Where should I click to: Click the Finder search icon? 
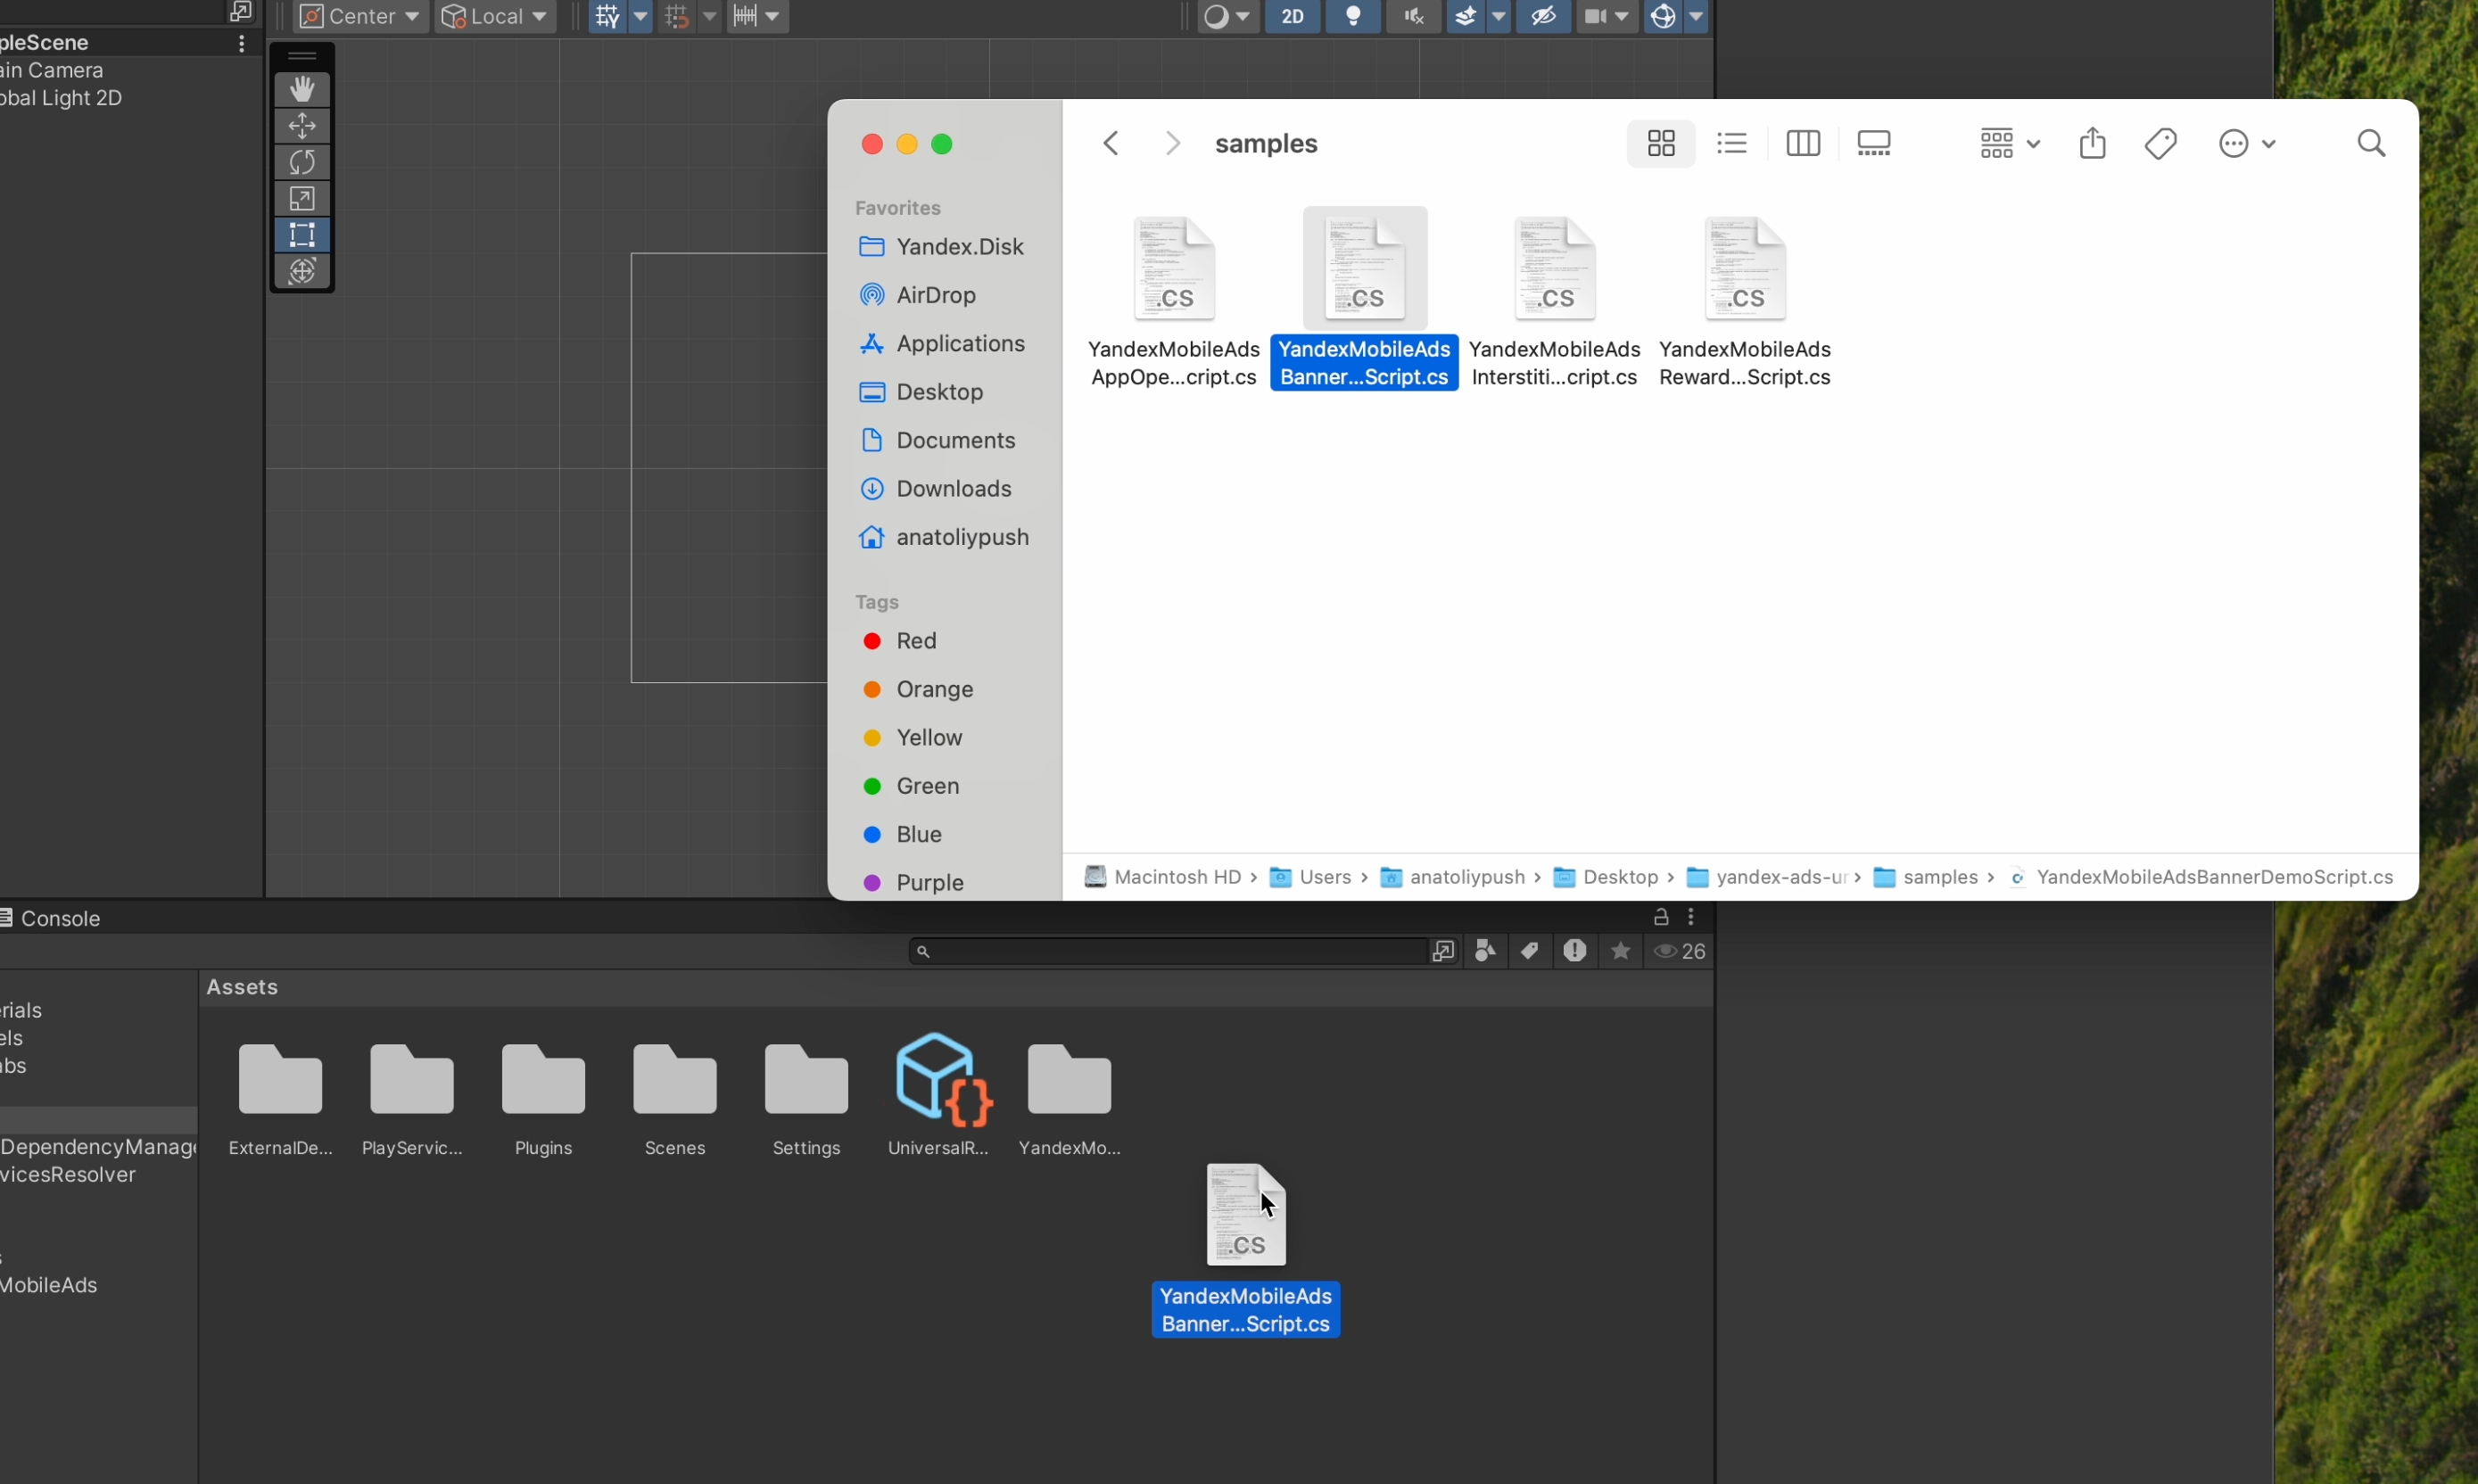point(2372,144)
